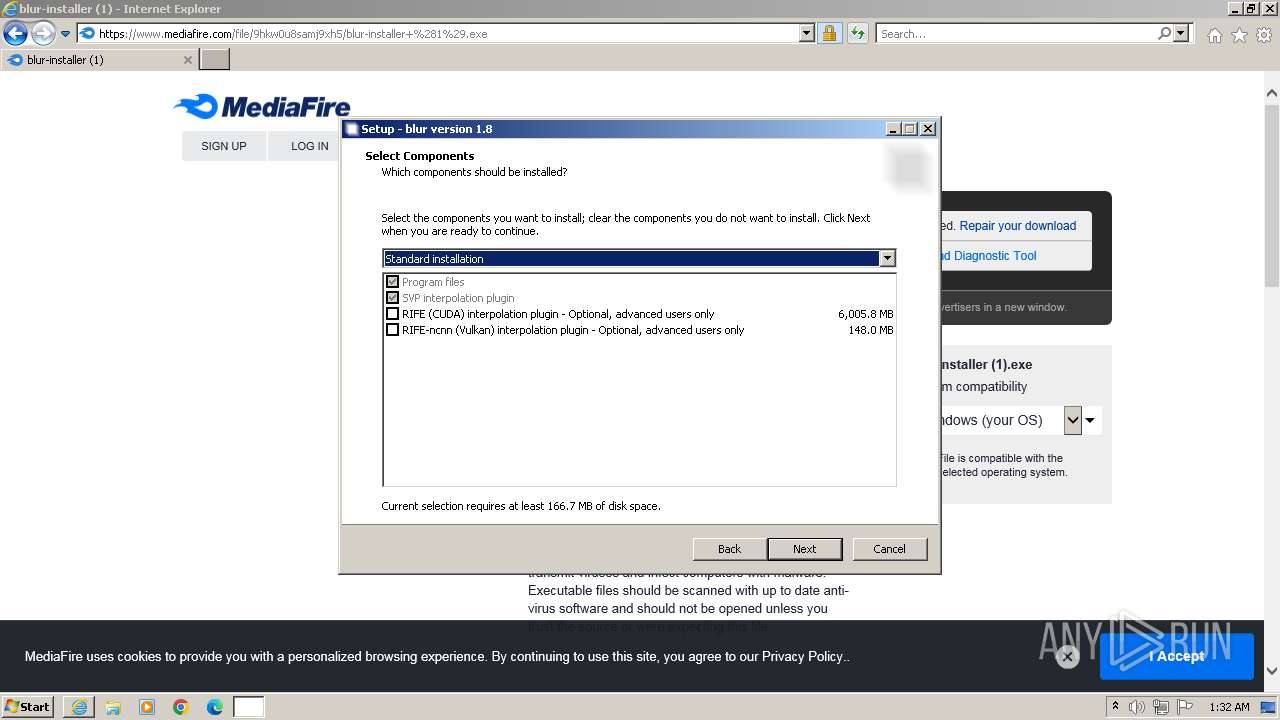The image size is (1280, 720).
Task: Click the Privacy Policy link
Action: 803,657
